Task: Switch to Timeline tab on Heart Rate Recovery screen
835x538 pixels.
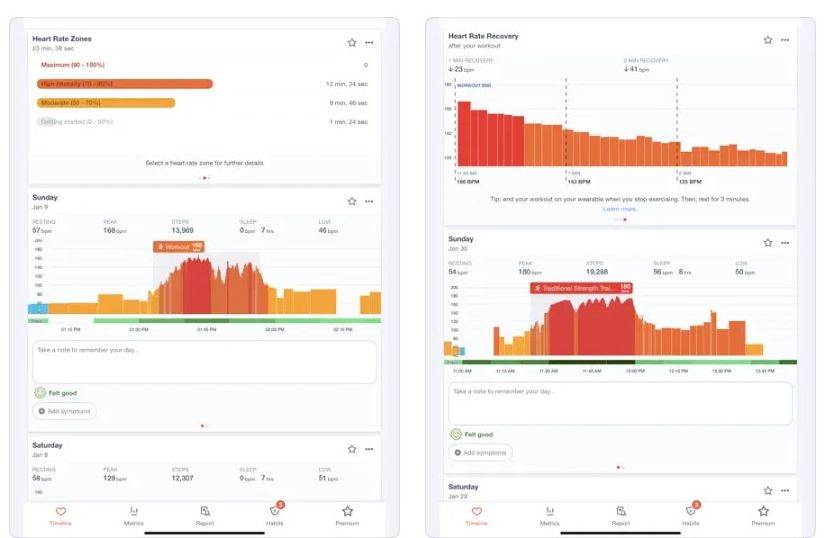Action: [477, 512]
